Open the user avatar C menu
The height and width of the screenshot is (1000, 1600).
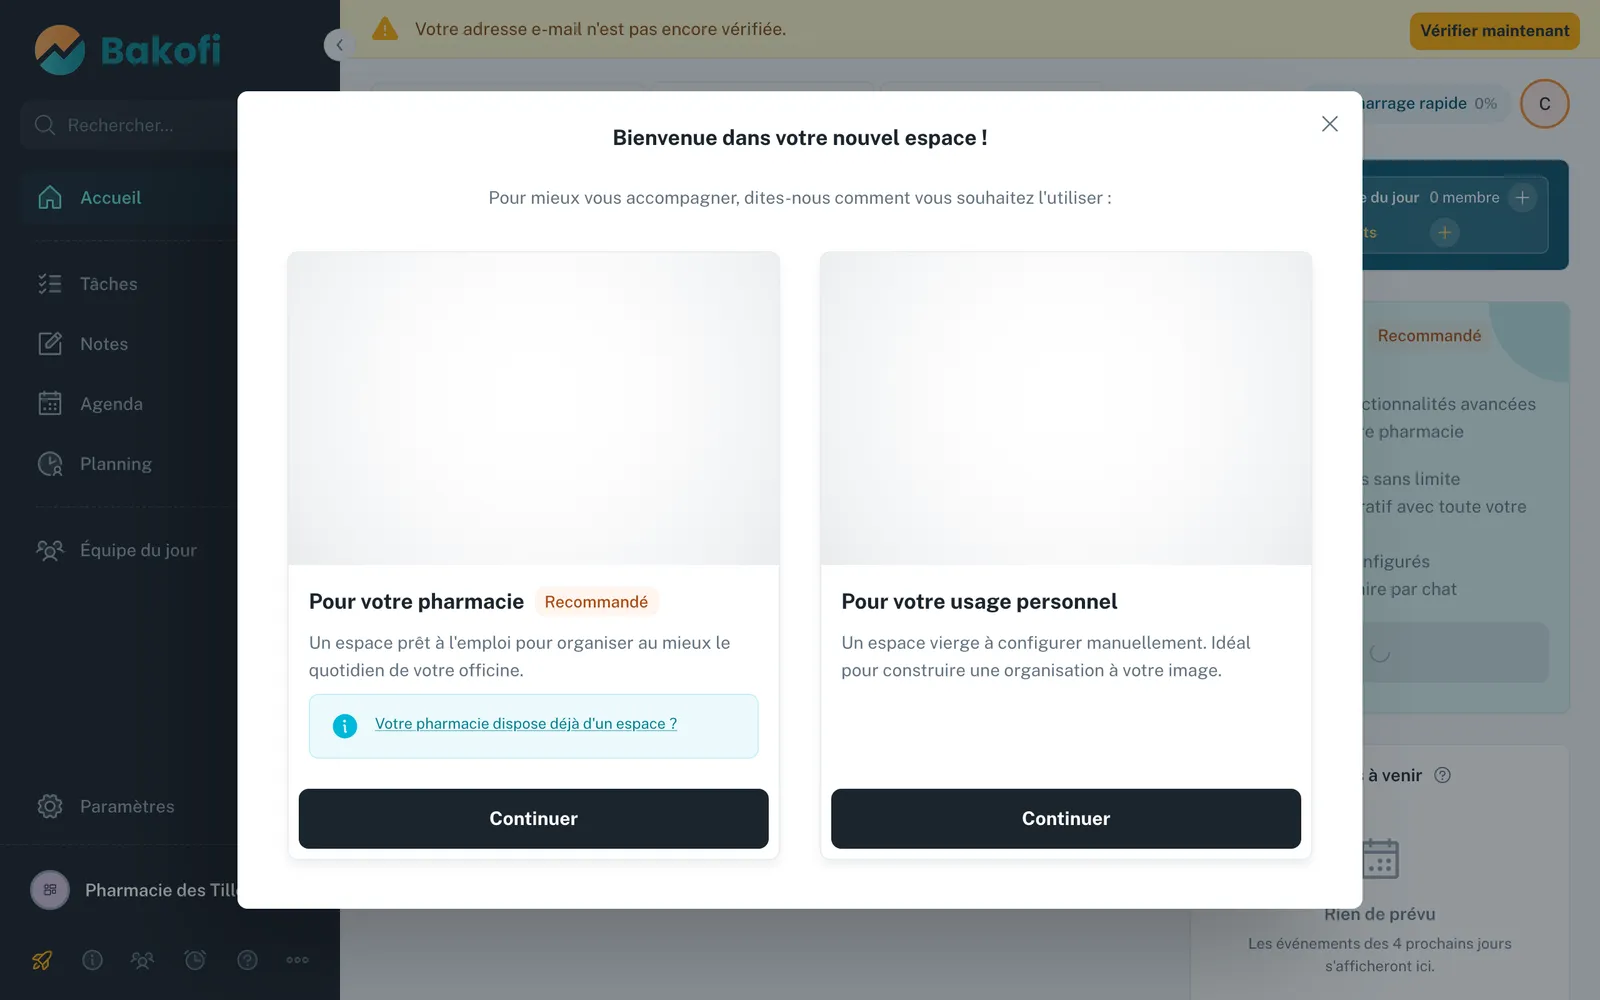pos(1544,104)
